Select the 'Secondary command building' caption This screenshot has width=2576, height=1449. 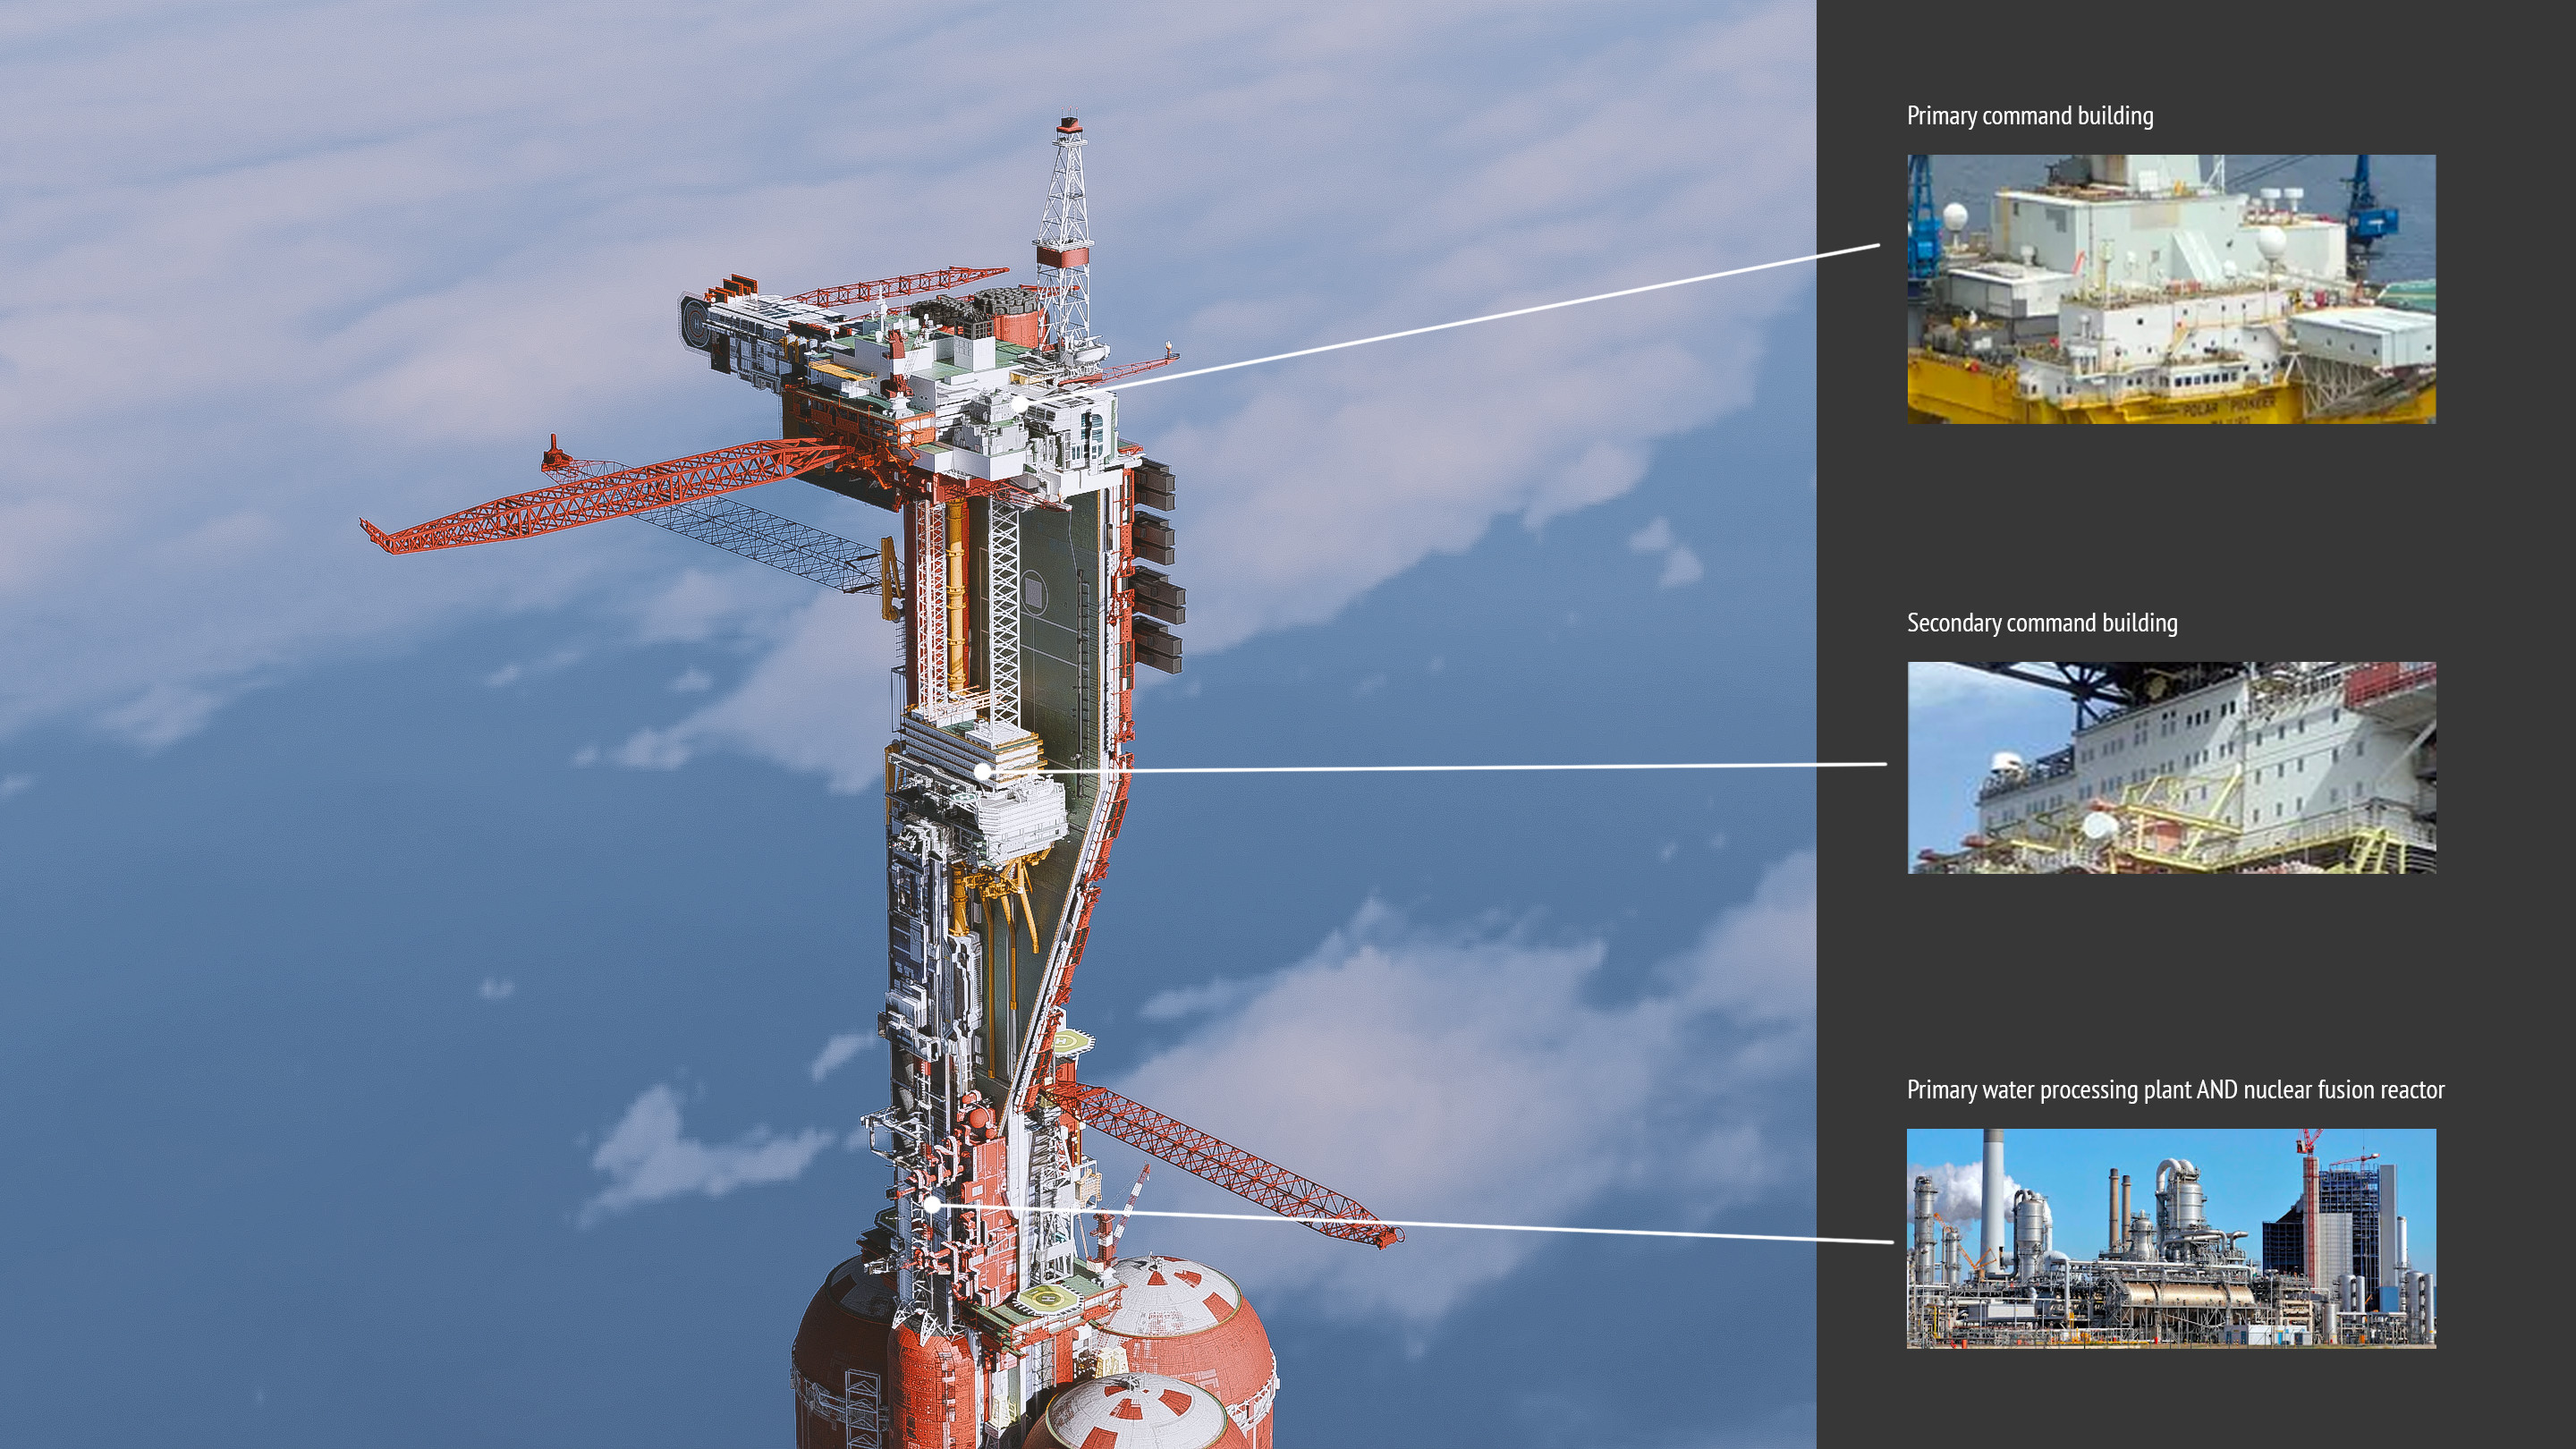2042,623
